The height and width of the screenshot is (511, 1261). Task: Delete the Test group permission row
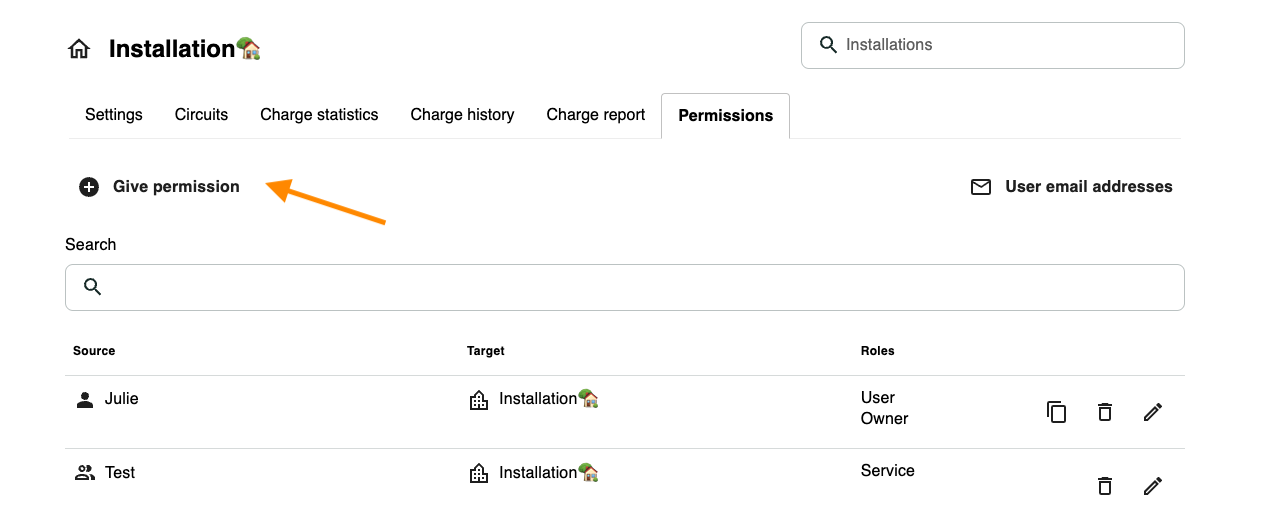1105,486
